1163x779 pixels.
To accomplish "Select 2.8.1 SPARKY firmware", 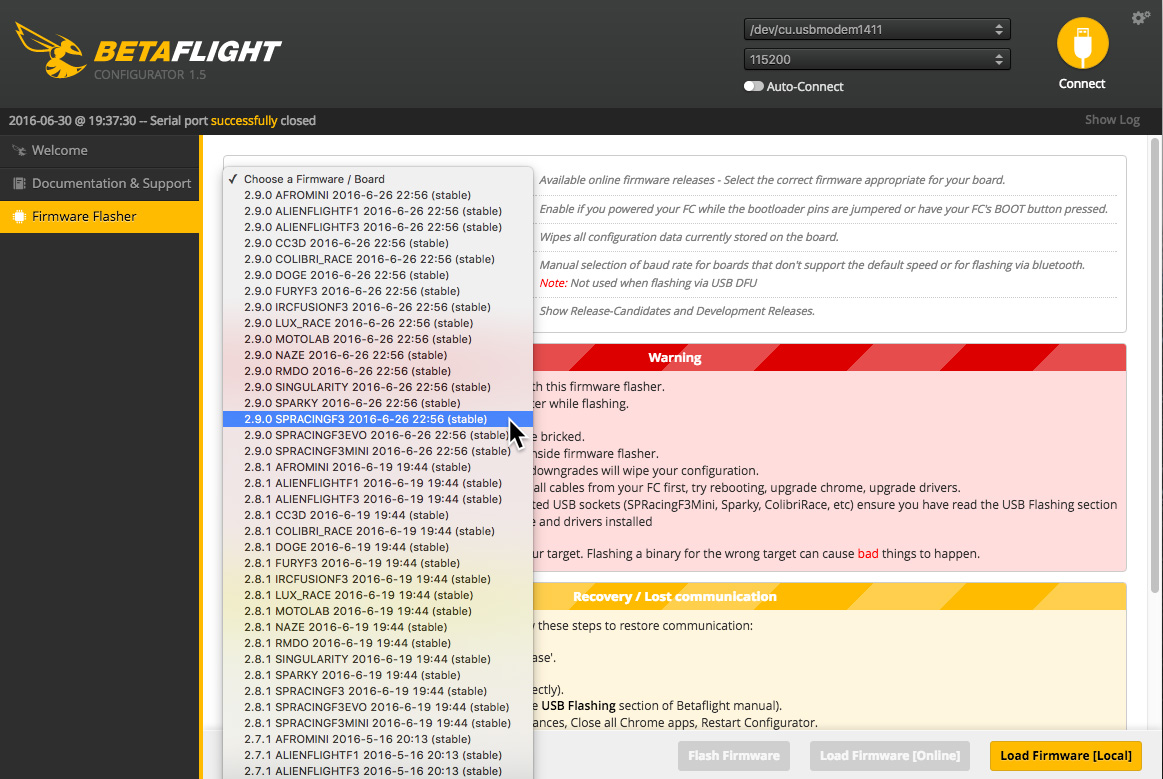I will point(378,675).
